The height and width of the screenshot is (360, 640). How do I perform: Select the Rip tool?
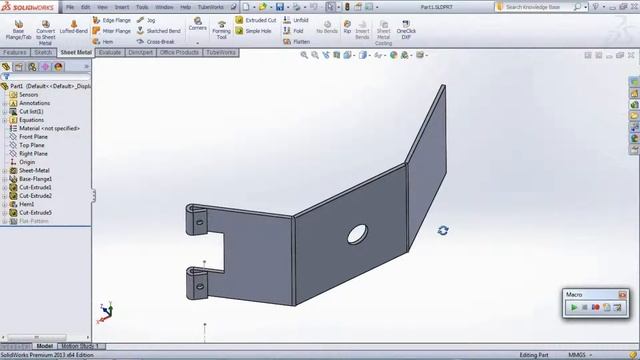[347, 27]
